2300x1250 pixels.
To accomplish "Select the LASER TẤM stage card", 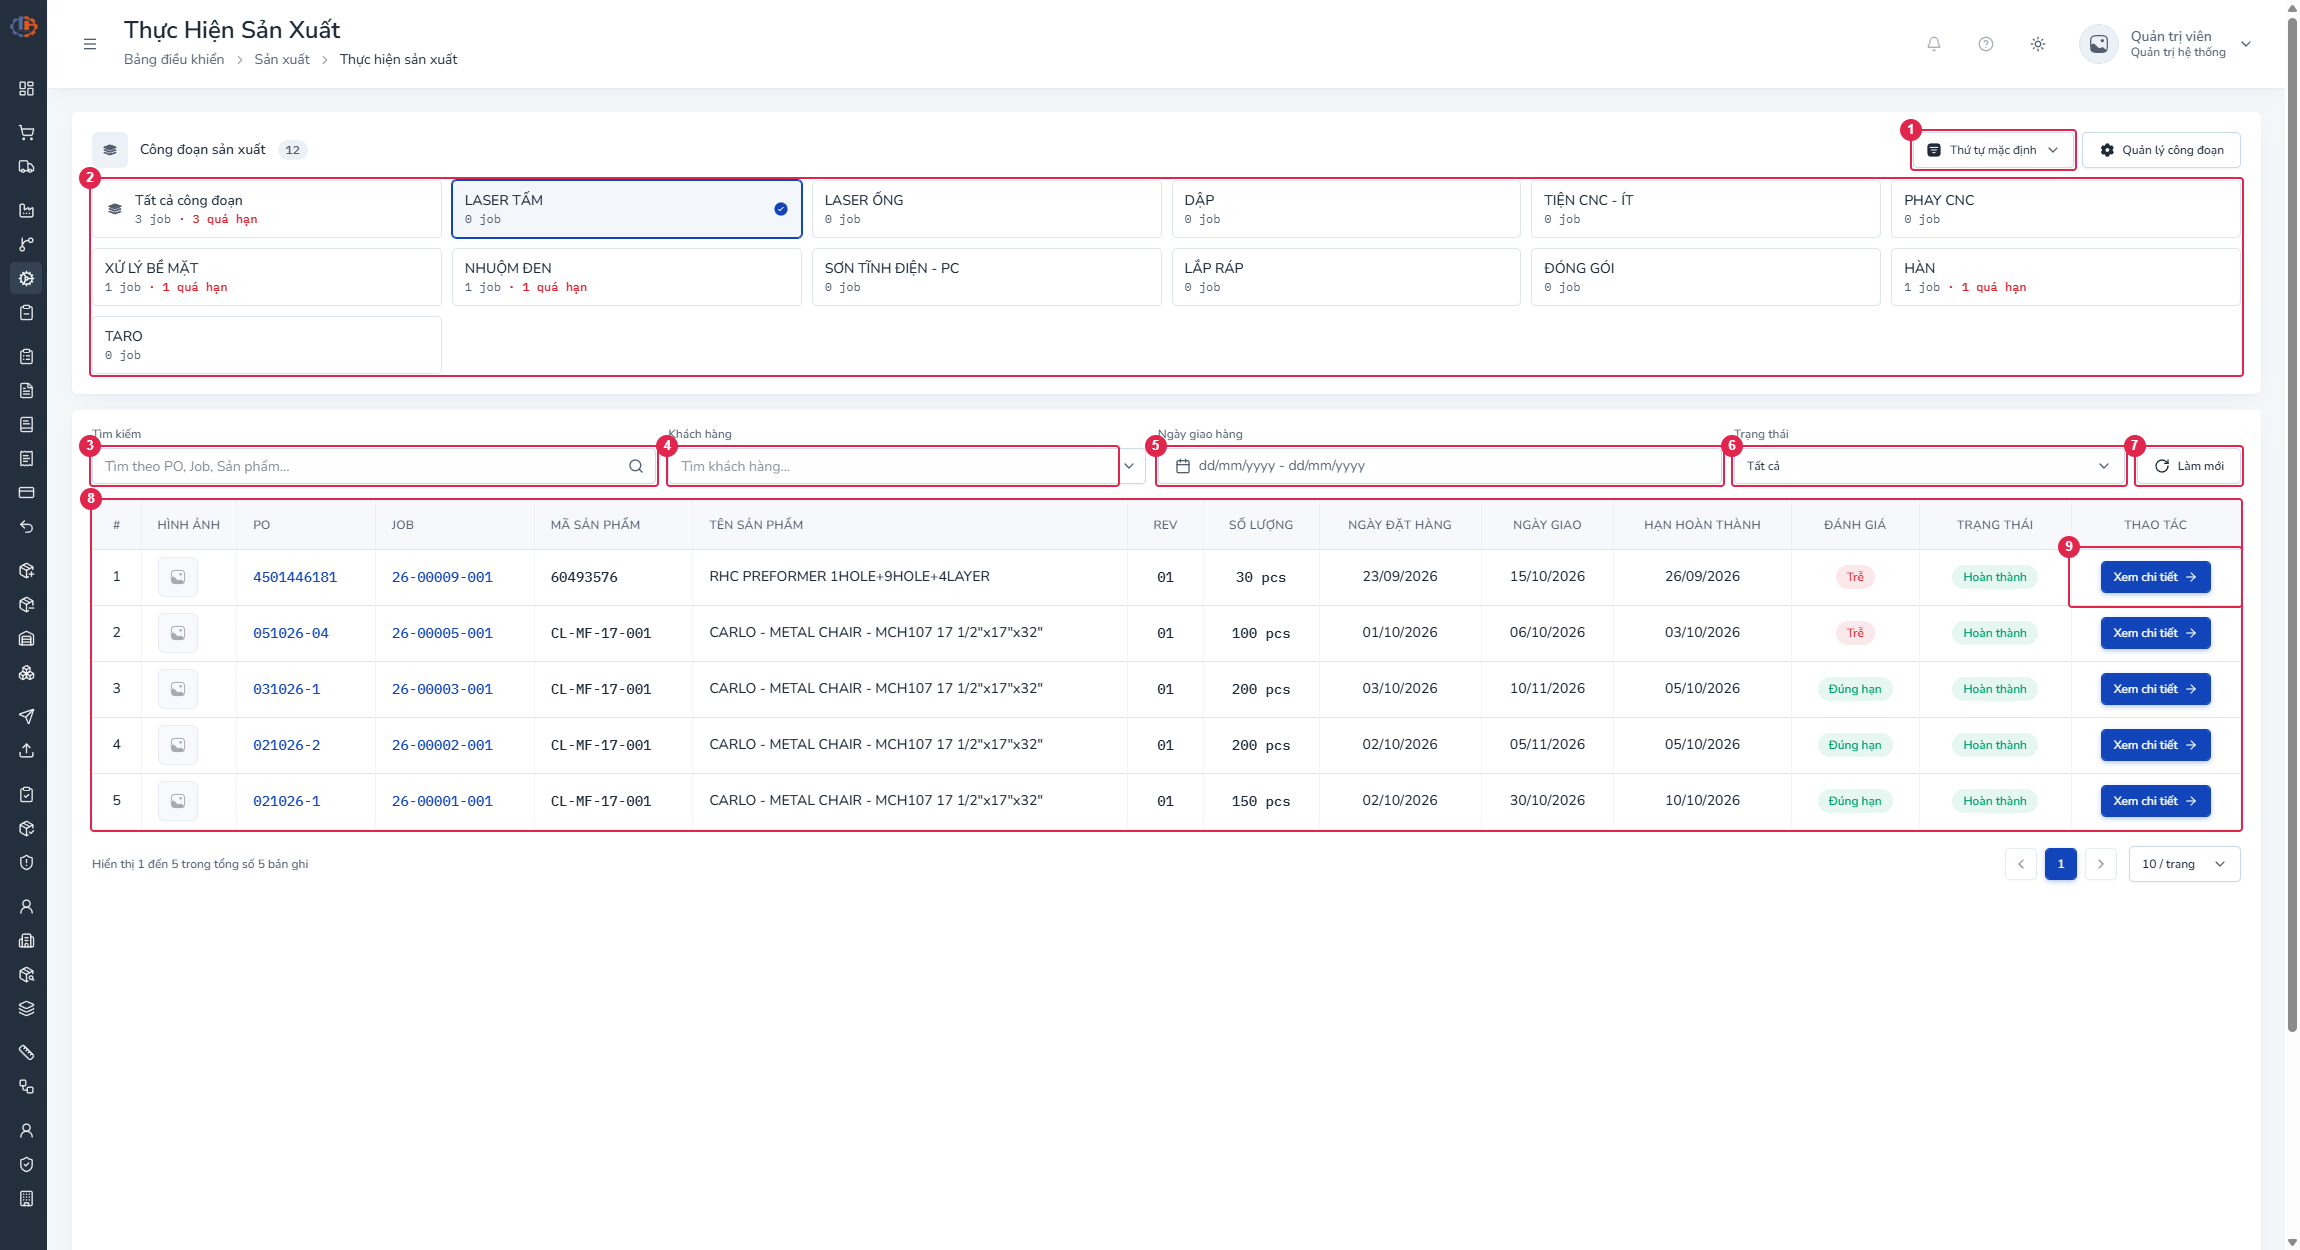I will (x=627, y=209).
